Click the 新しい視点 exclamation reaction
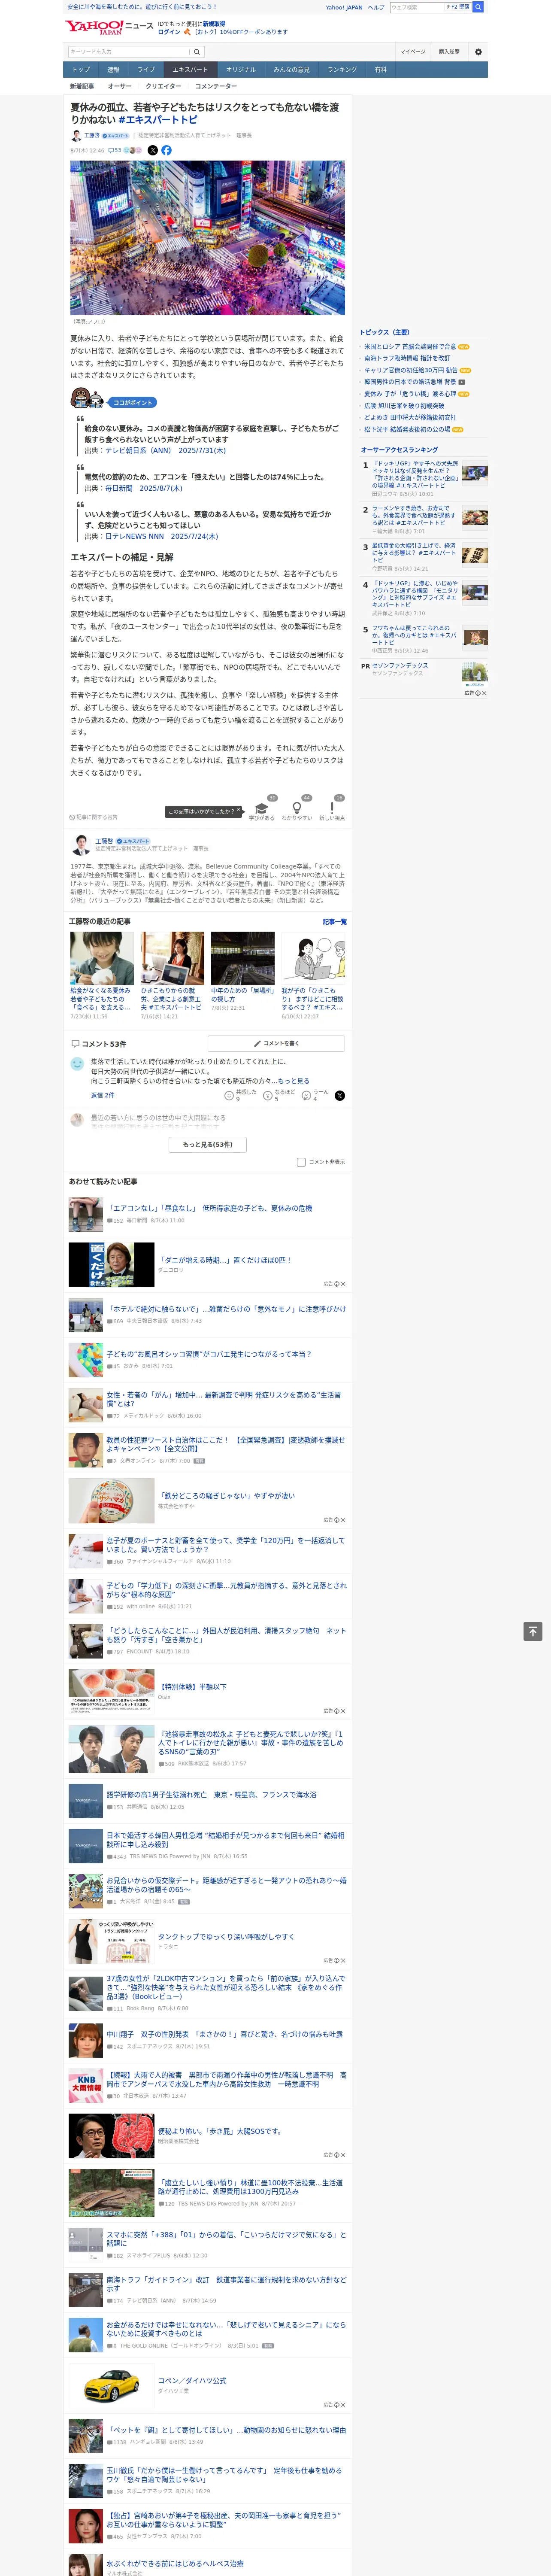The image size is (551, 2576). [332, 809]
